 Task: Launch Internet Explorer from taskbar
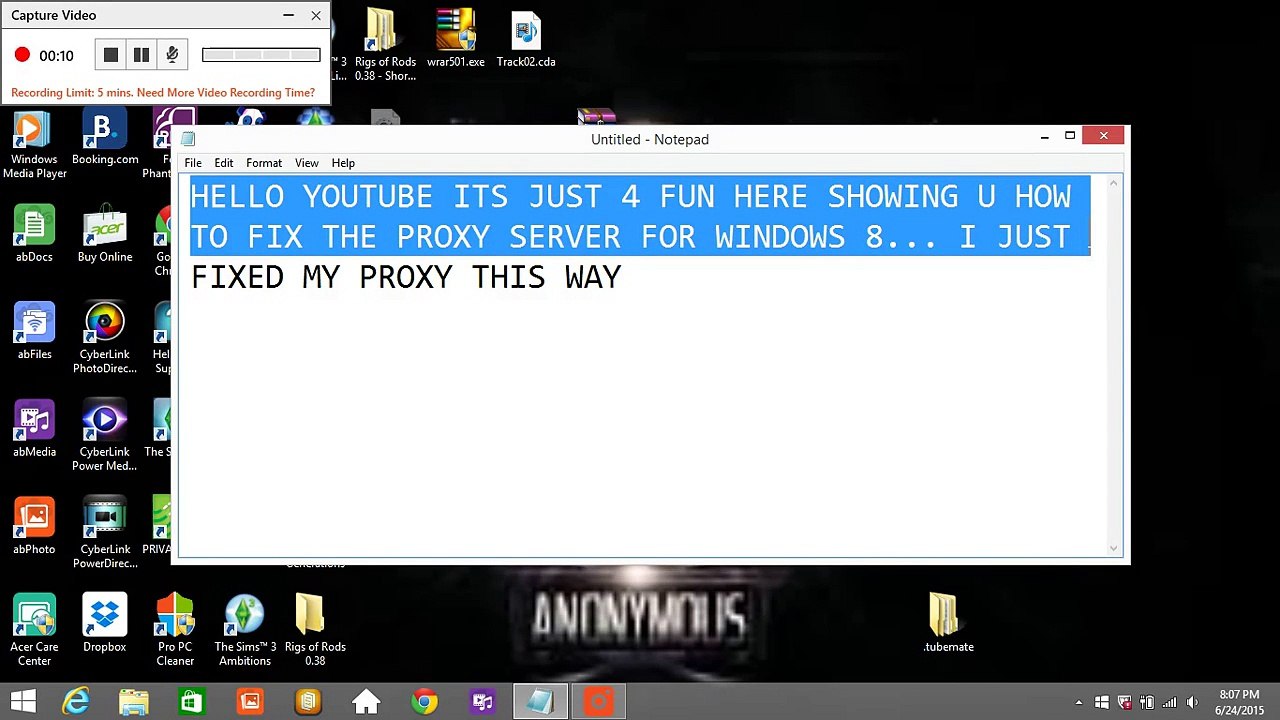pos(76,702)
